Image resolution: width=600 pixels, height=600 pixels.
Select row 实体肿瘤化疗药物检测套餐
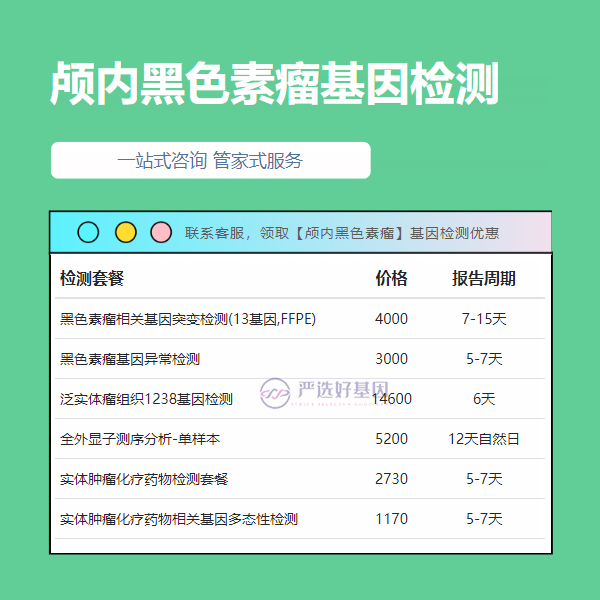pos(300,479)
